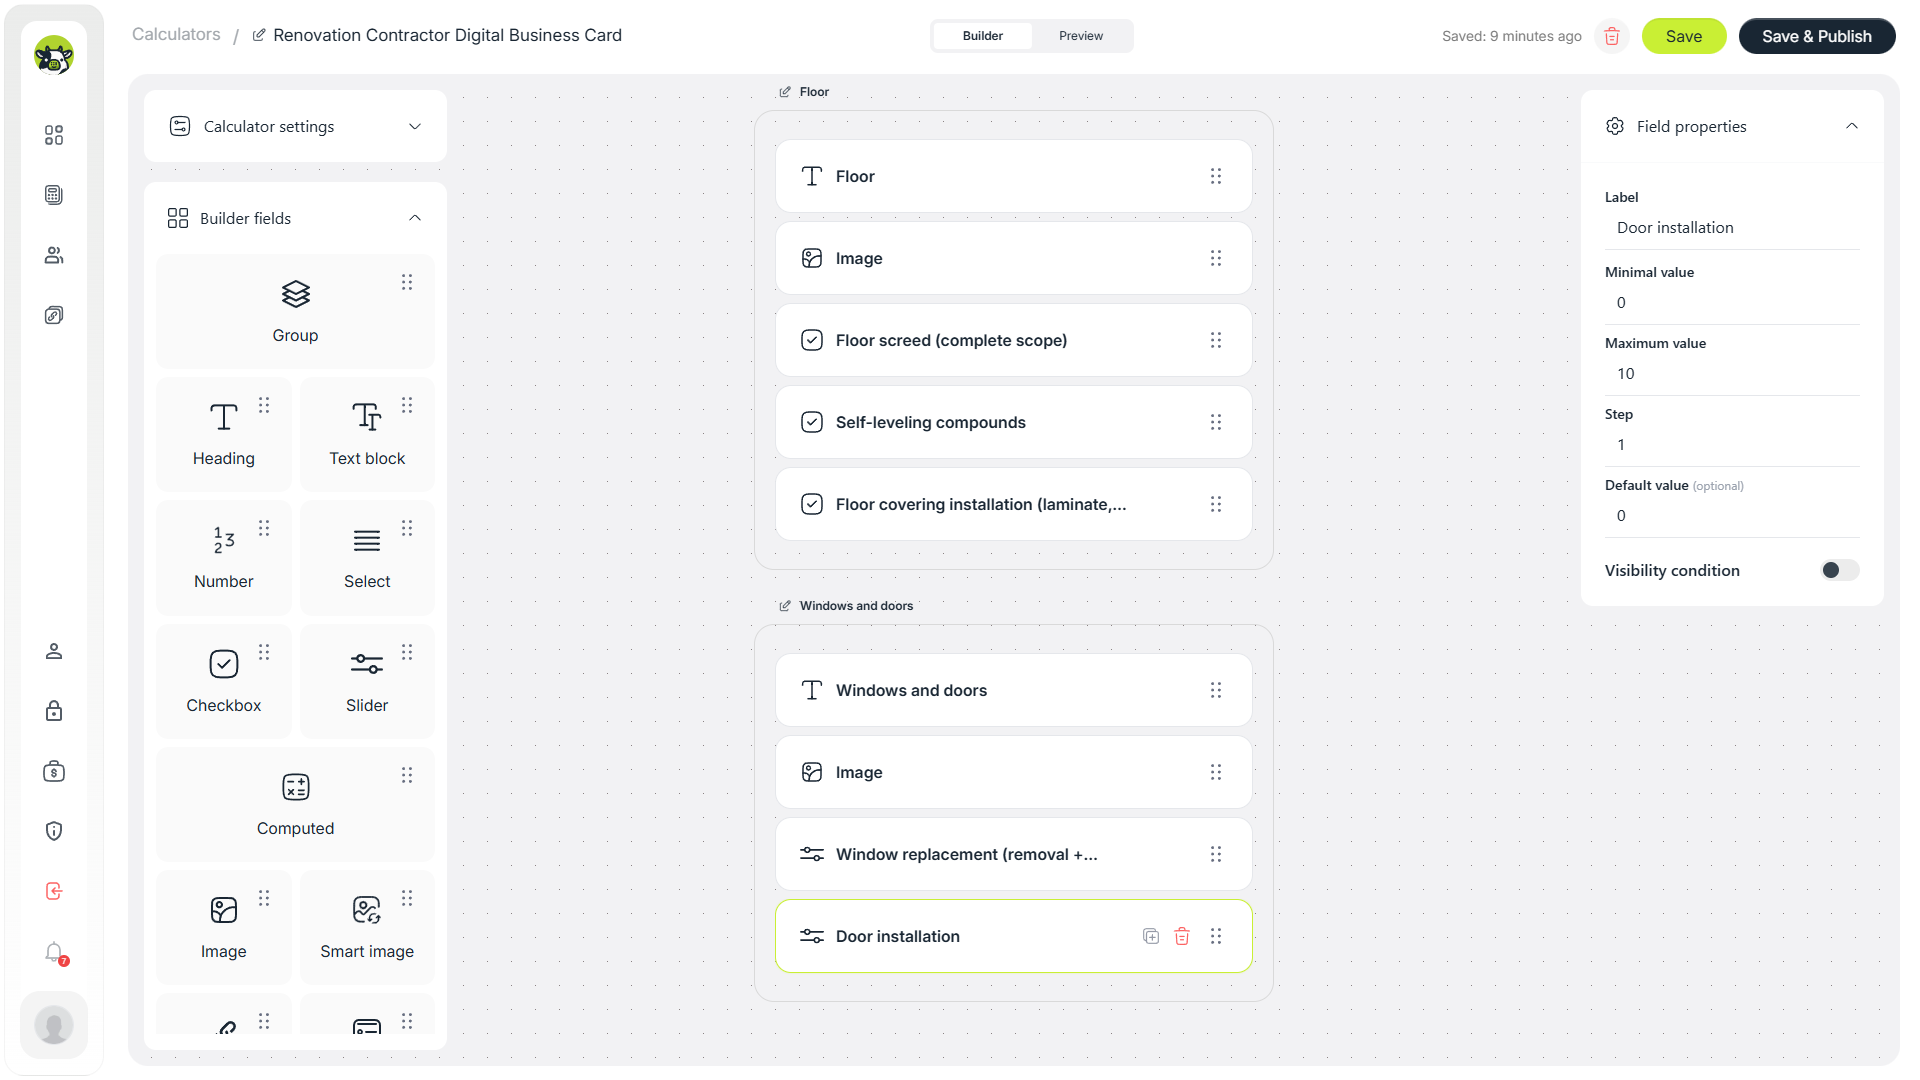
Task: Switch to Builder tab
Action: 982,36
